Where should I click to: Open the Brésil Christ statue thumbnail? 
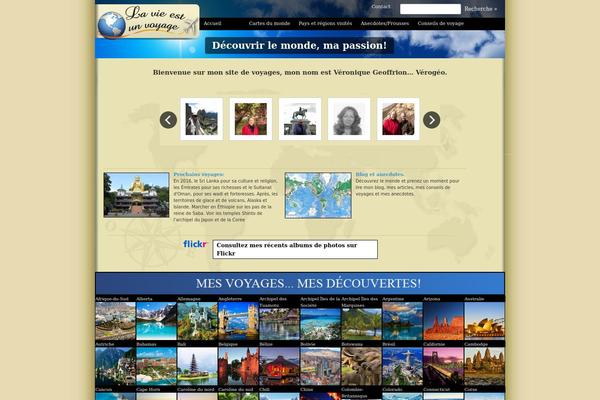coord(402,366)
